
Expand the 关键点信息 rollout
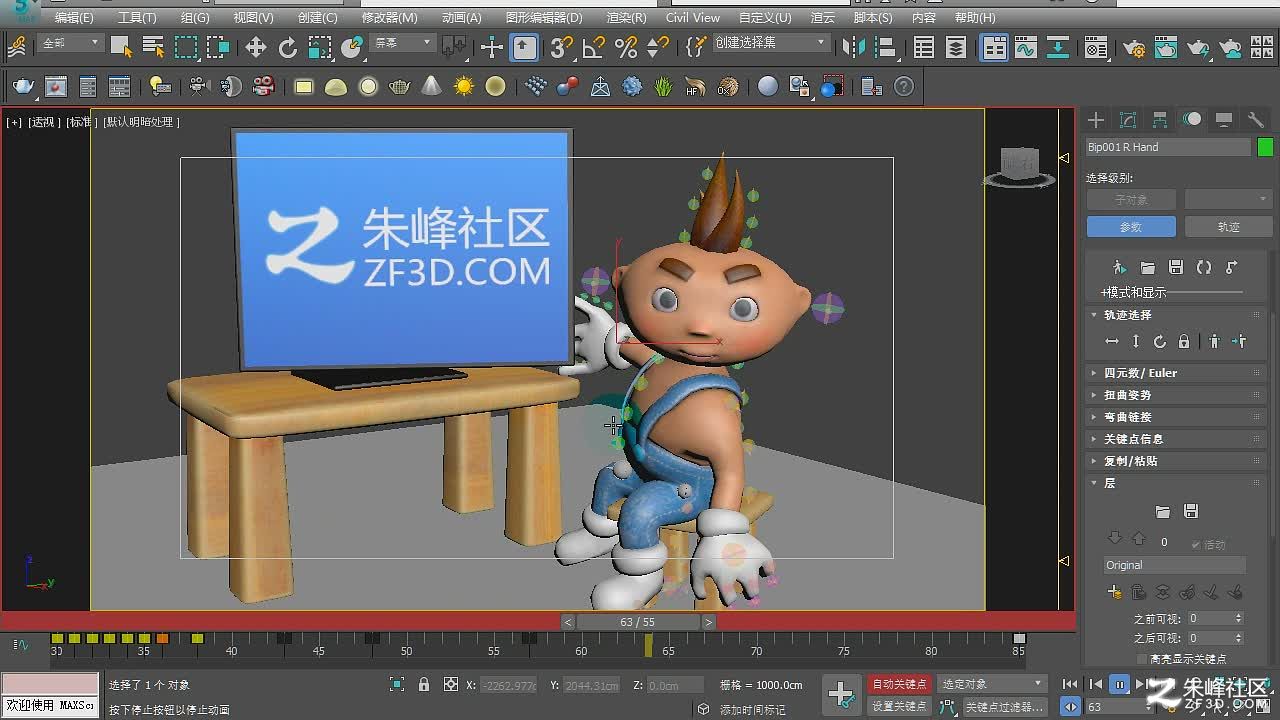1177,438
